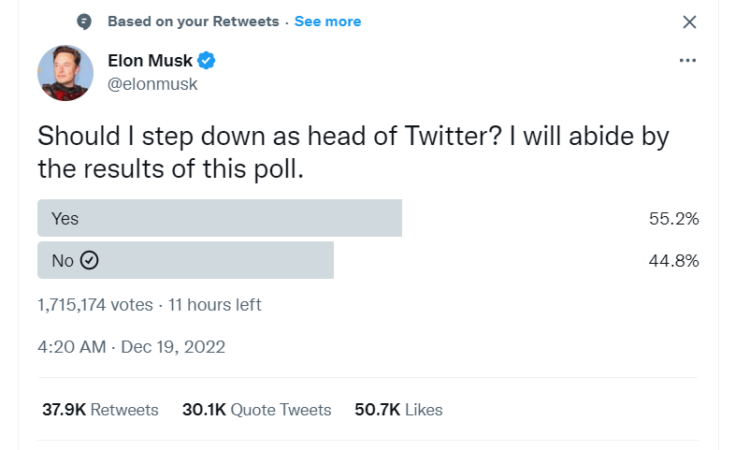
Task: Click the 44.8% No result percentage
Action: click(674, 261)
